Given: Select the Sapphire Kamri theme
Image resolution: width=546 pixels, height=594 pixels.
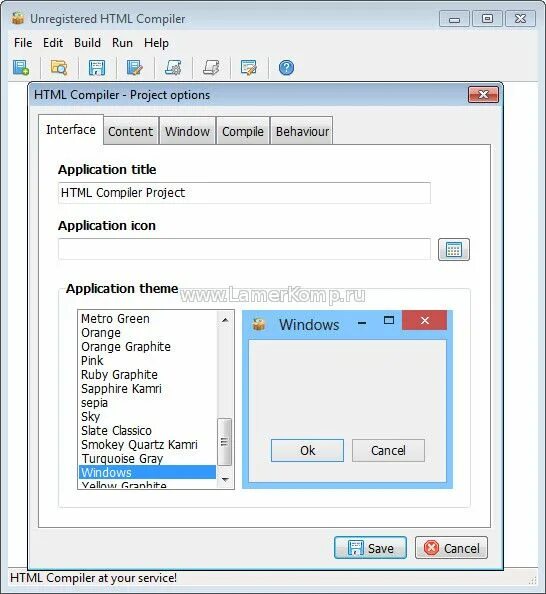Looking at the screenshot, I should click(147, 389).
